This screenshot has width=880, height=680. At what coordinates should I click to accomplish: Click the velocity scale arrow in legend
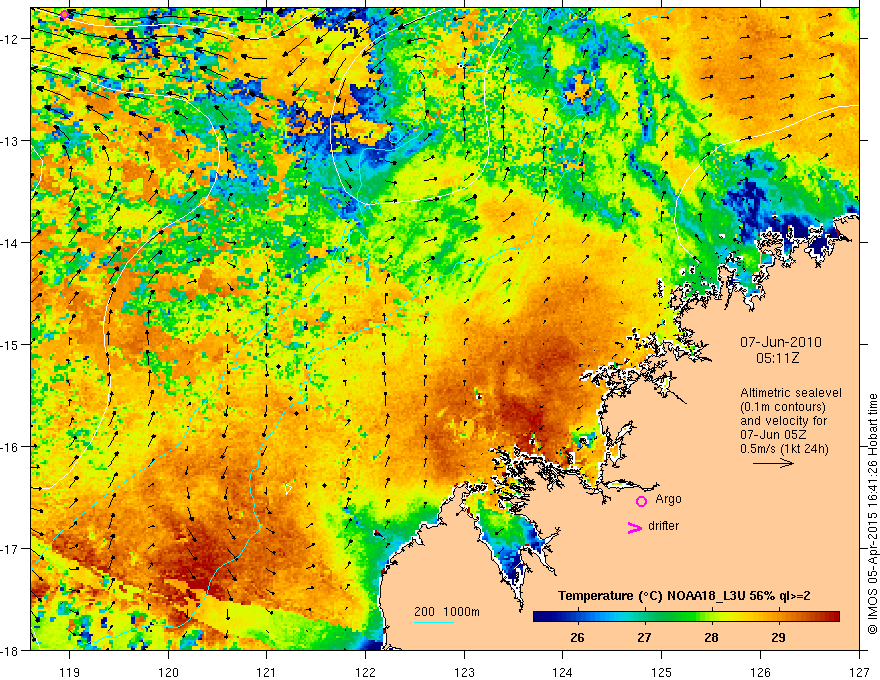click(x=773, y=463)
